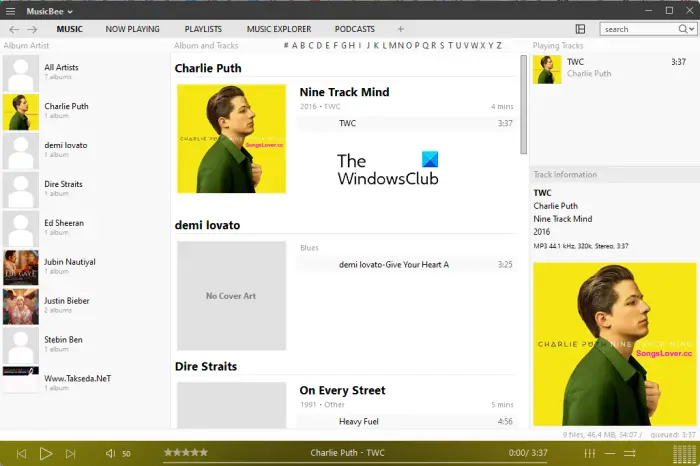
Task: Click Charlie Puth - TWC now playing title
Action: coord(347,453)
